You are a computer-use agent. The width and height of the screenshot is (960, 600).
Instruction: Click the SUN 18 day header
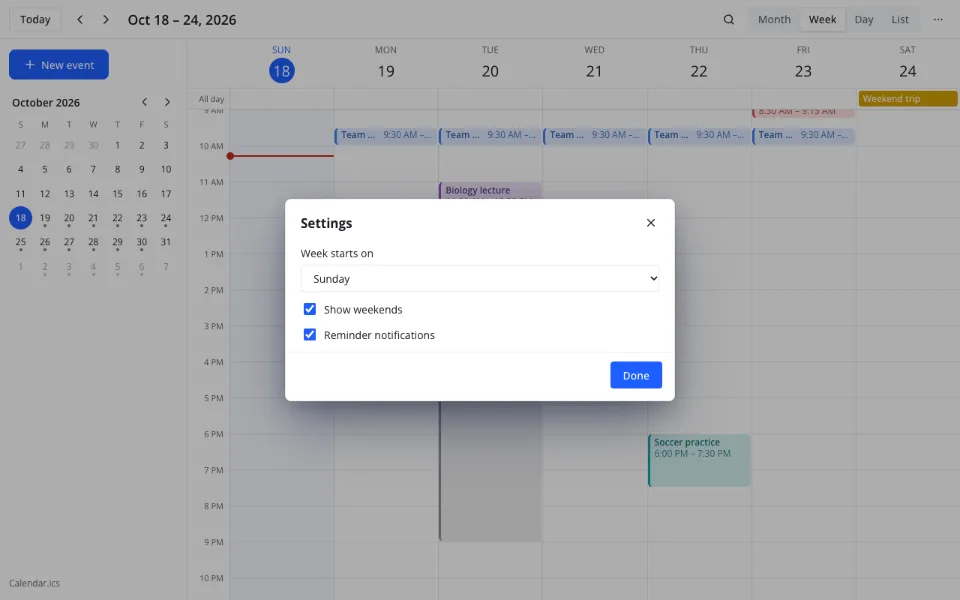click(x=282, y=64)
